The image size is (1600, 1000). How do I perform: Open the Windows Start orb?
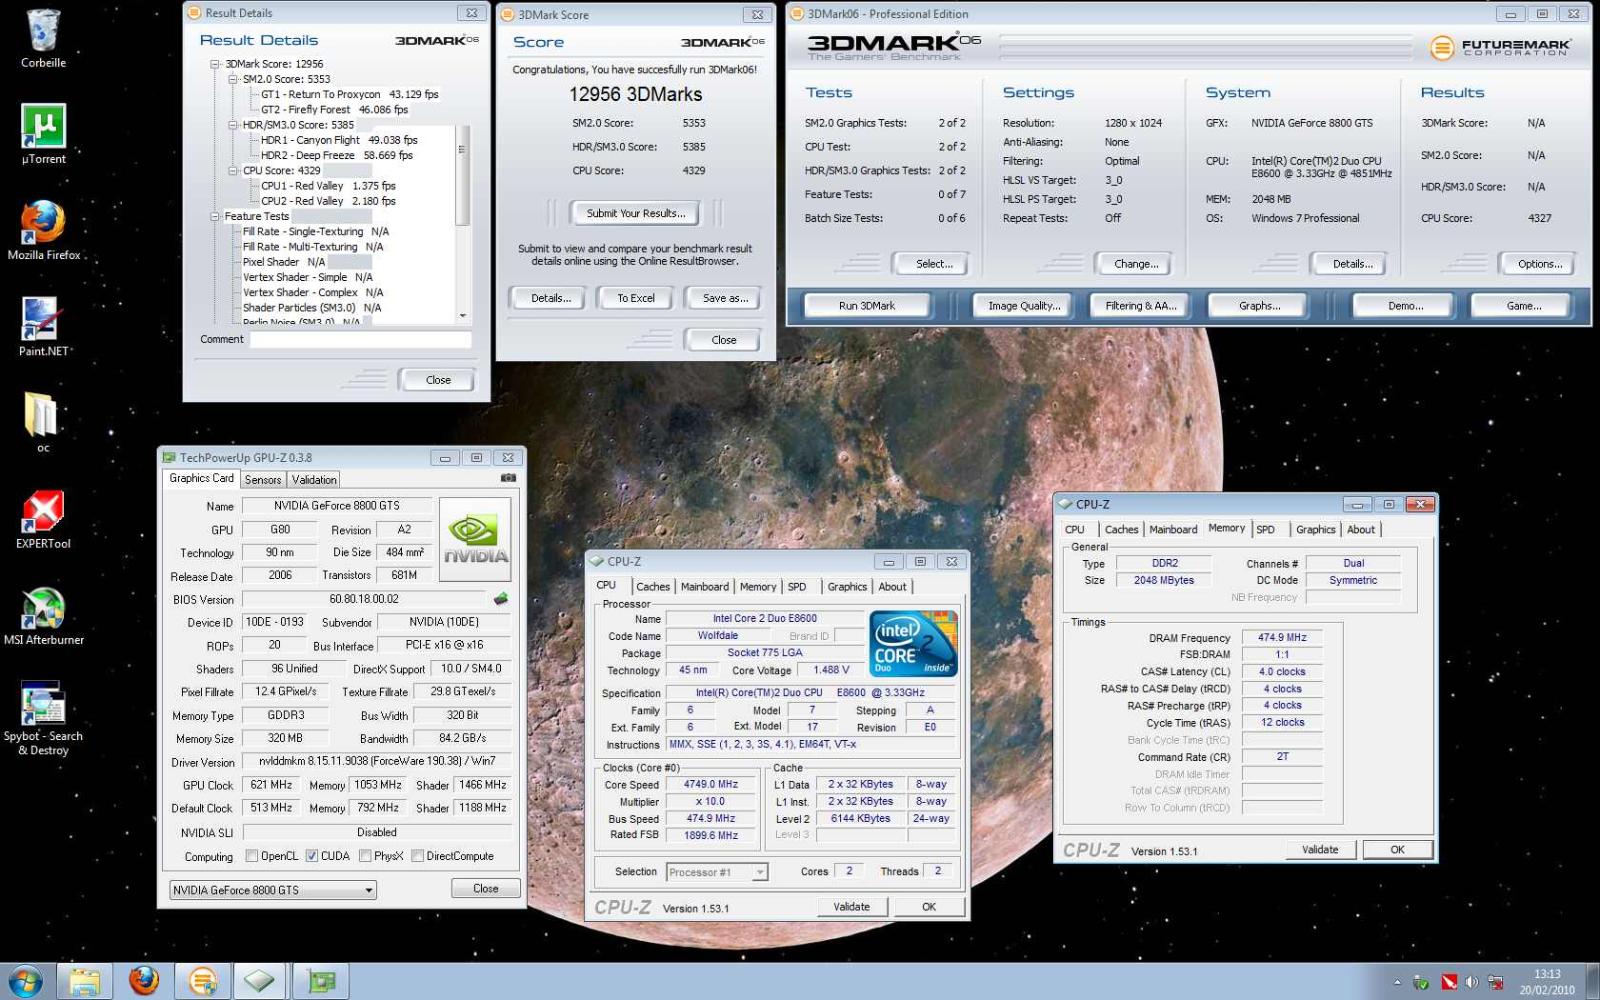[x=24, y=981]
